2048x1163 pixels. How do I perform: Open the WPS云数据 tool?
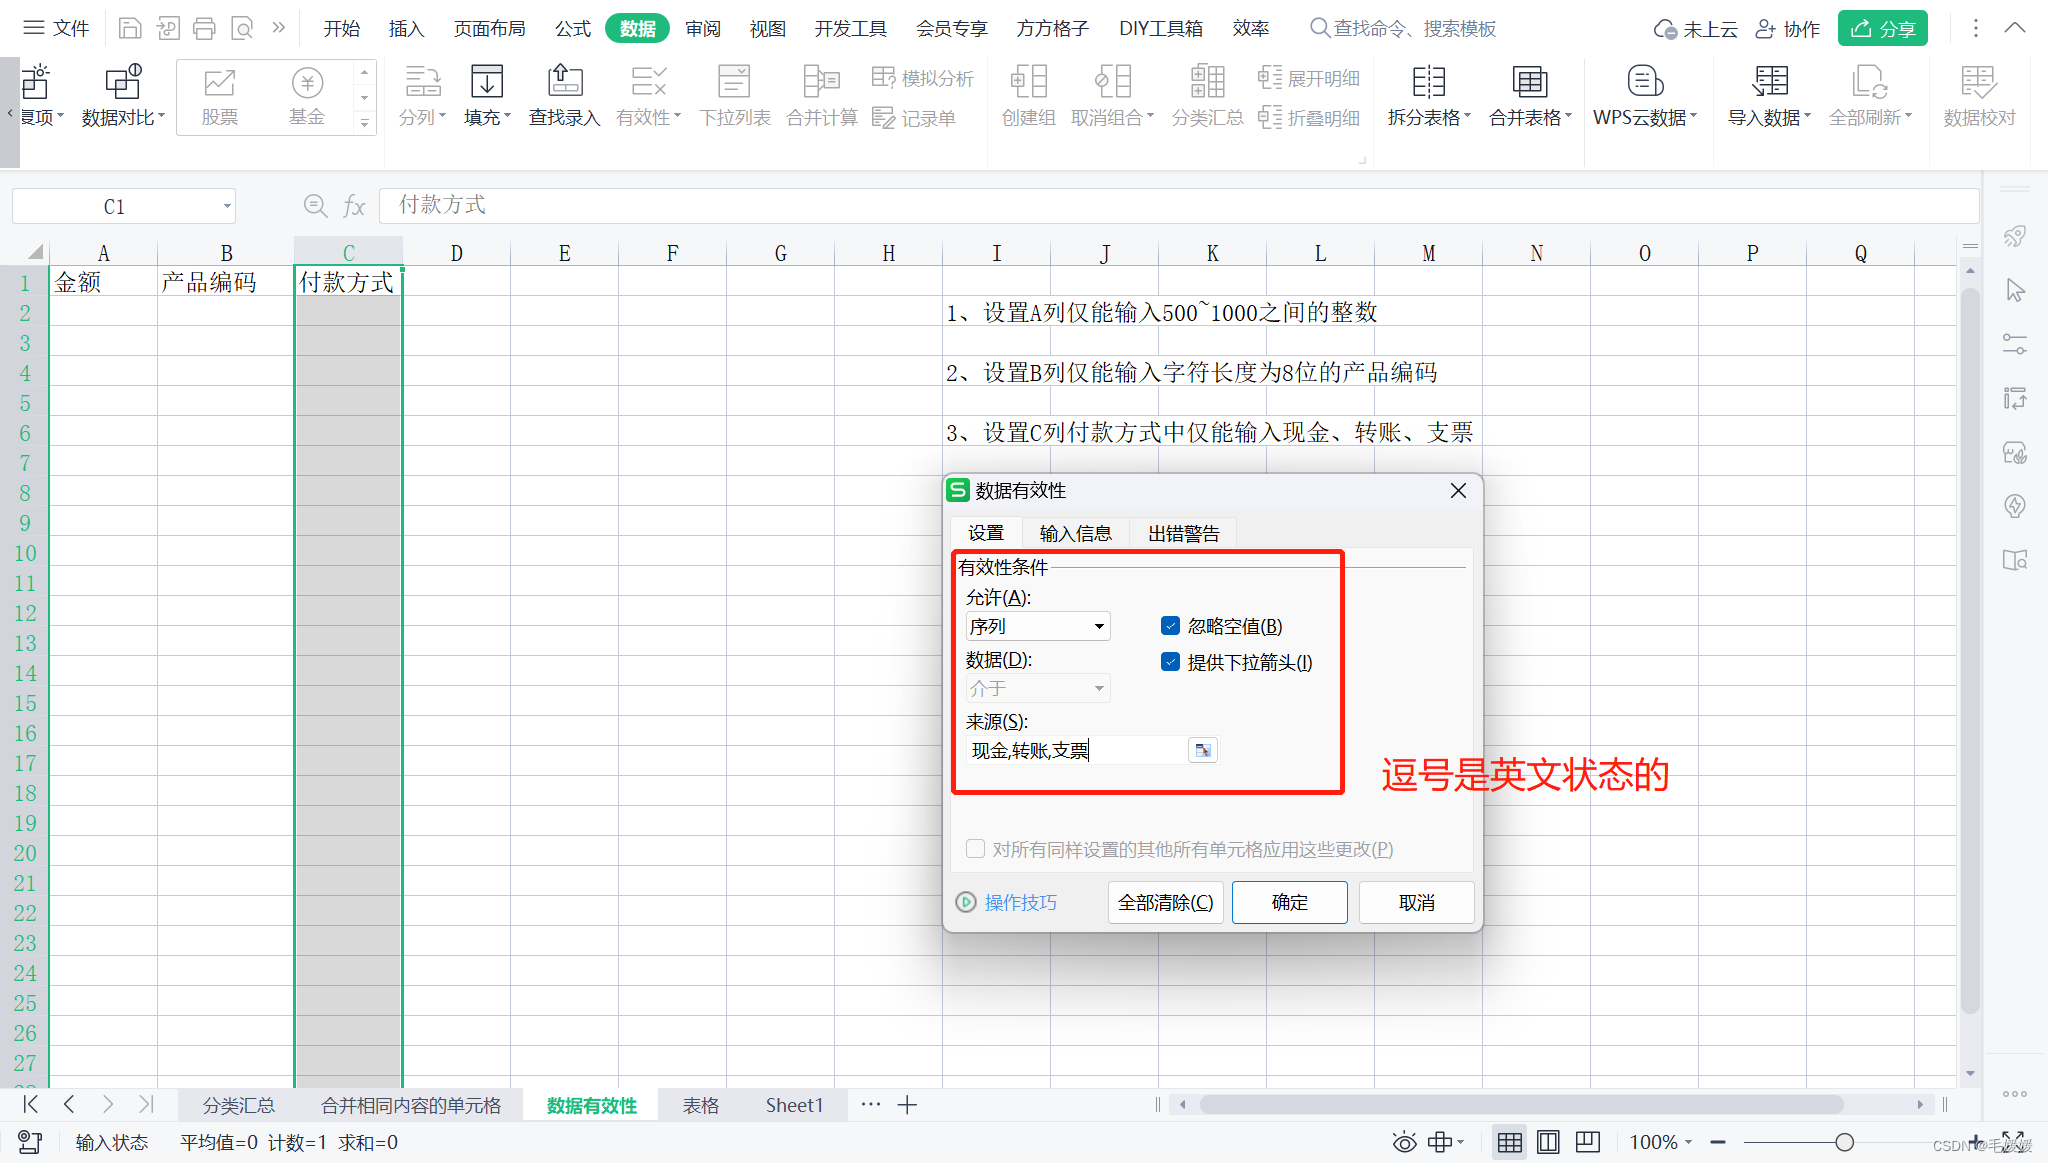coord(1644,95)
